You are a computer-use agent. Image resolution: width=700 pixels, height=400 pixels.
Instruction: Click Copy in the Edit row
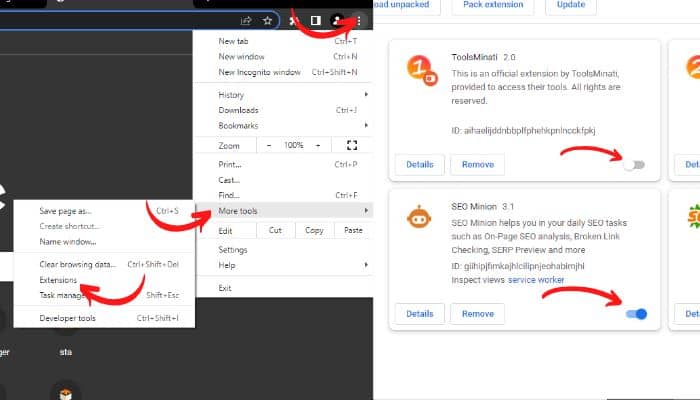coord(314,230)
